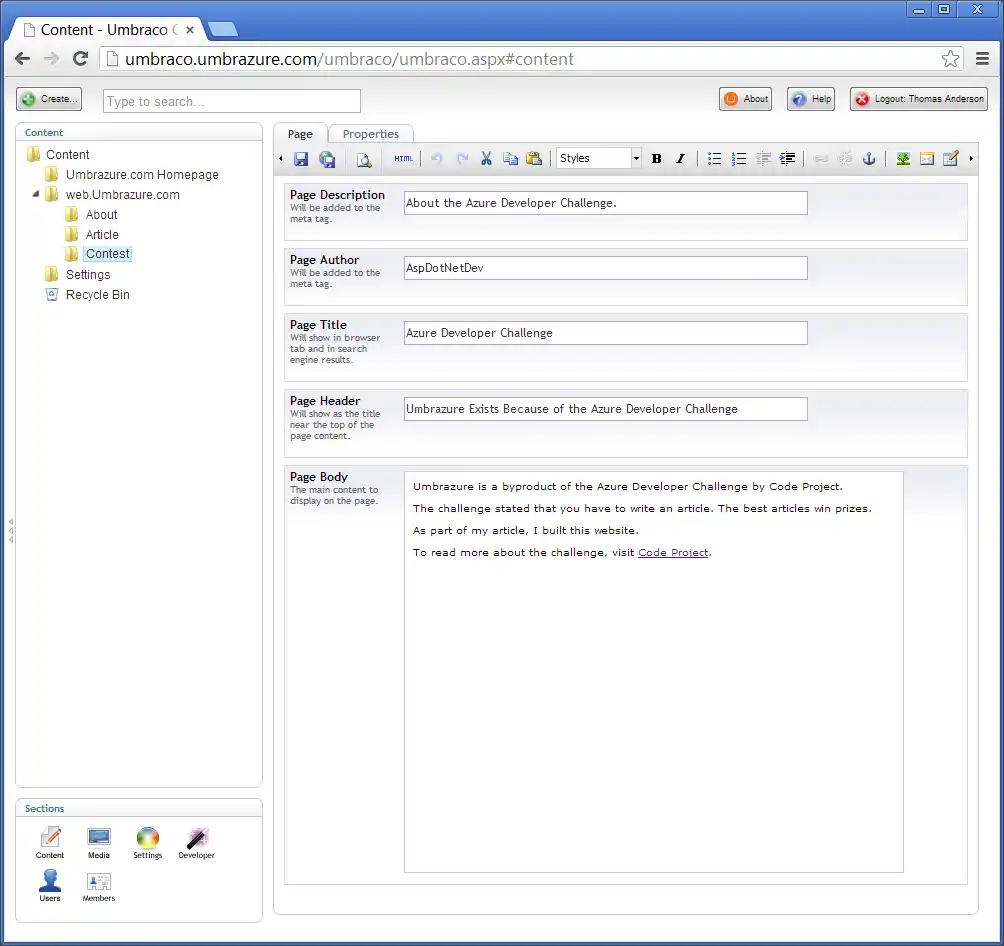Open the Content section icon

pos(50,842)
